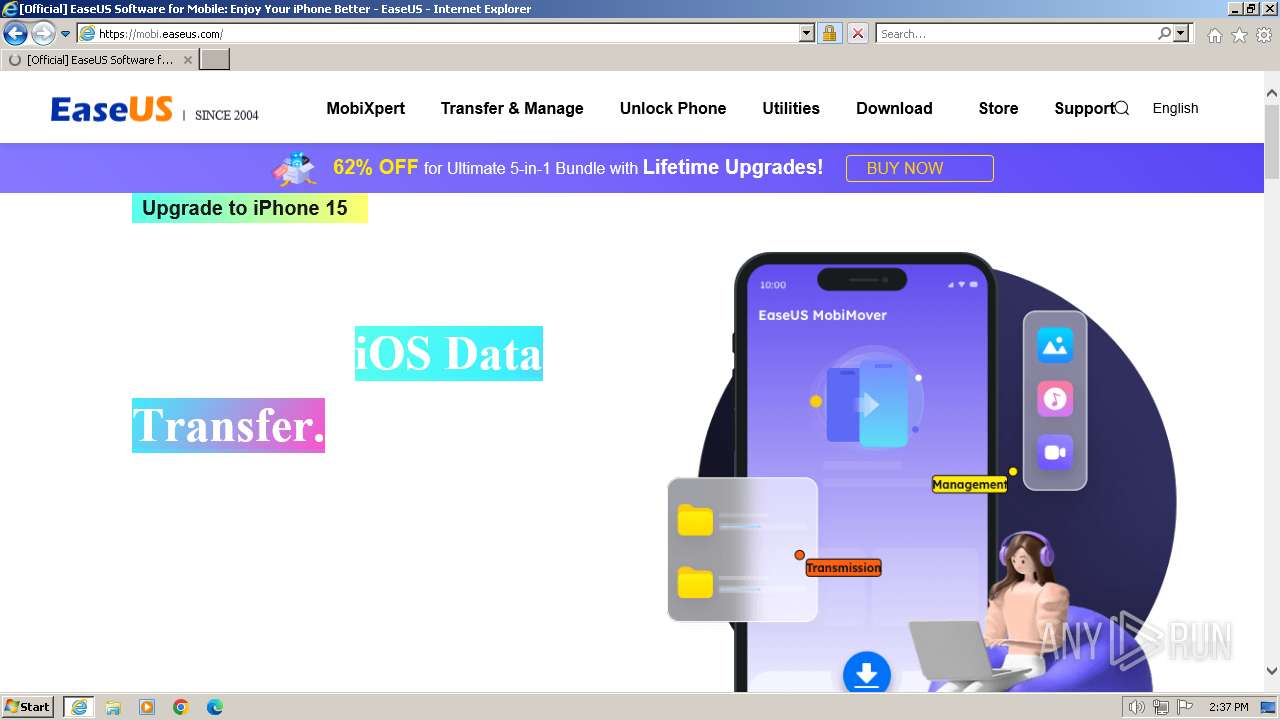
Task: Click the browser Search box
Action: pyautogui.click(x=1016, y=33)
